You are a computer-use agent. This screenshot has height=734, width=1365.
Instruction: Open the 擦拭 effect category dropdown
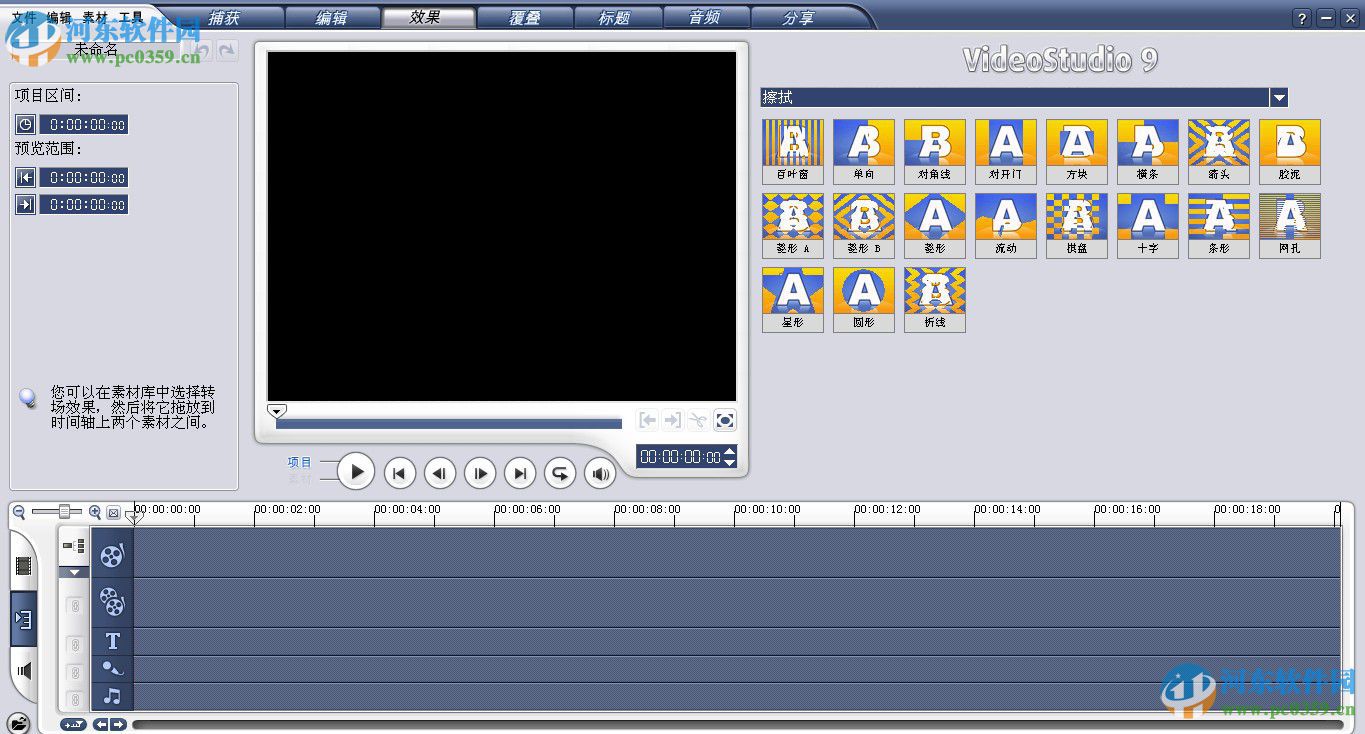1279,97
